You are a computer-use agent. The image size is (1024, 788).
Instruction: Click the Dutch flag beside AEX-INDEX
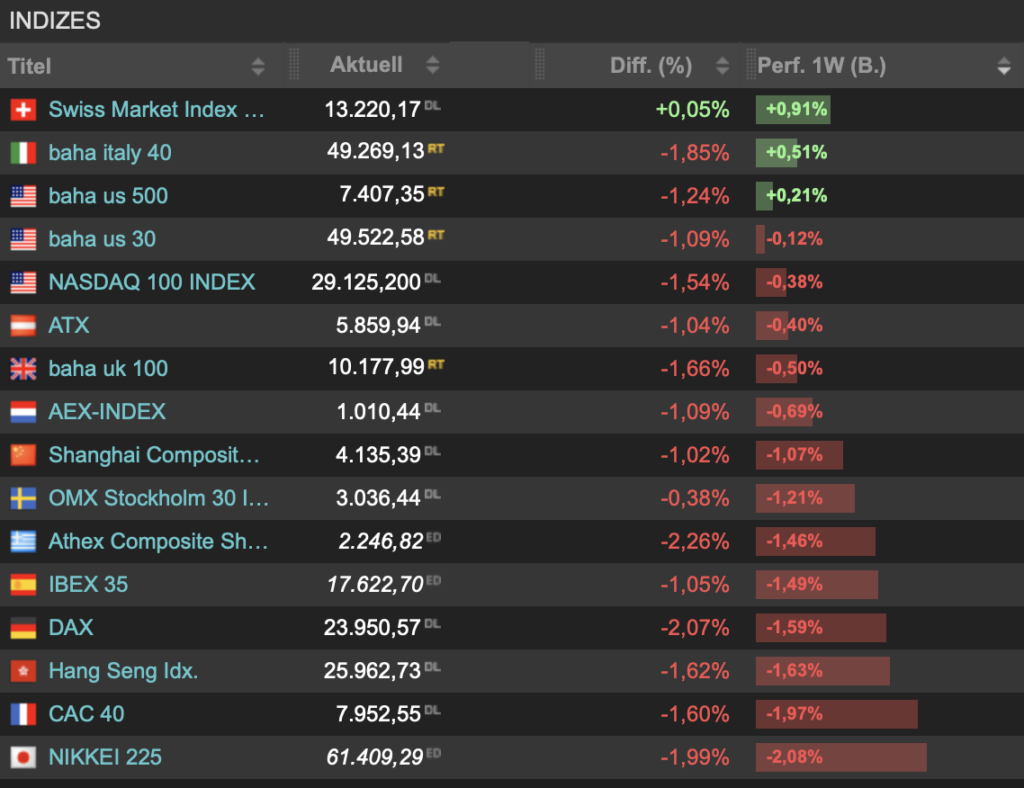pos(23,412)
